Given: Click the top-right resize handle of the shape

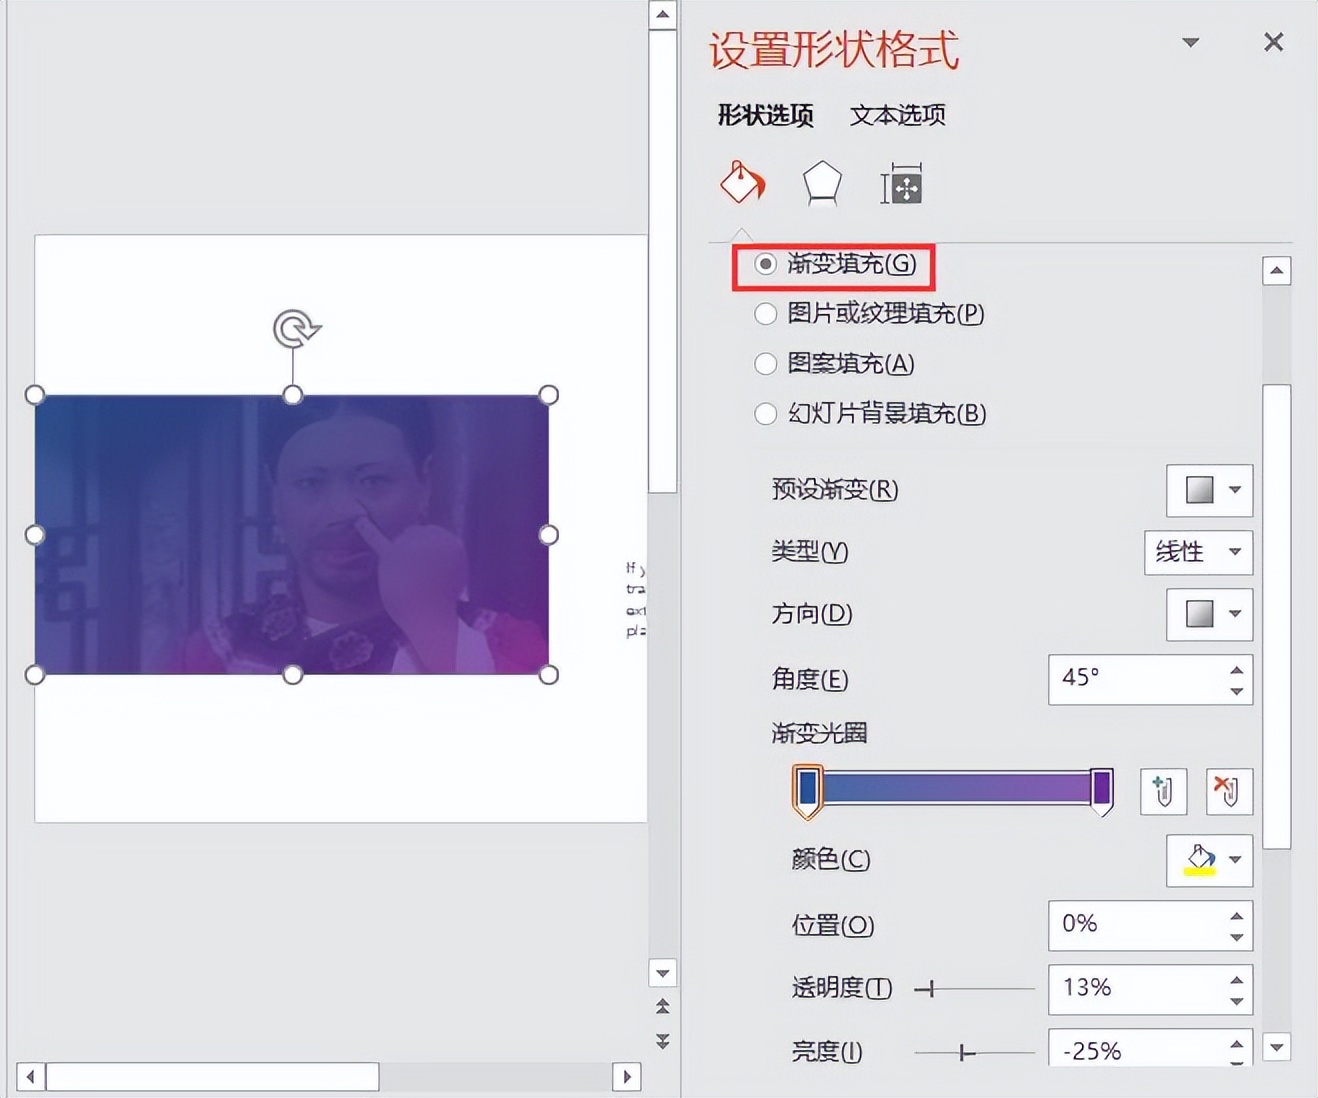Looking at the screenshot, I should 548,395.
